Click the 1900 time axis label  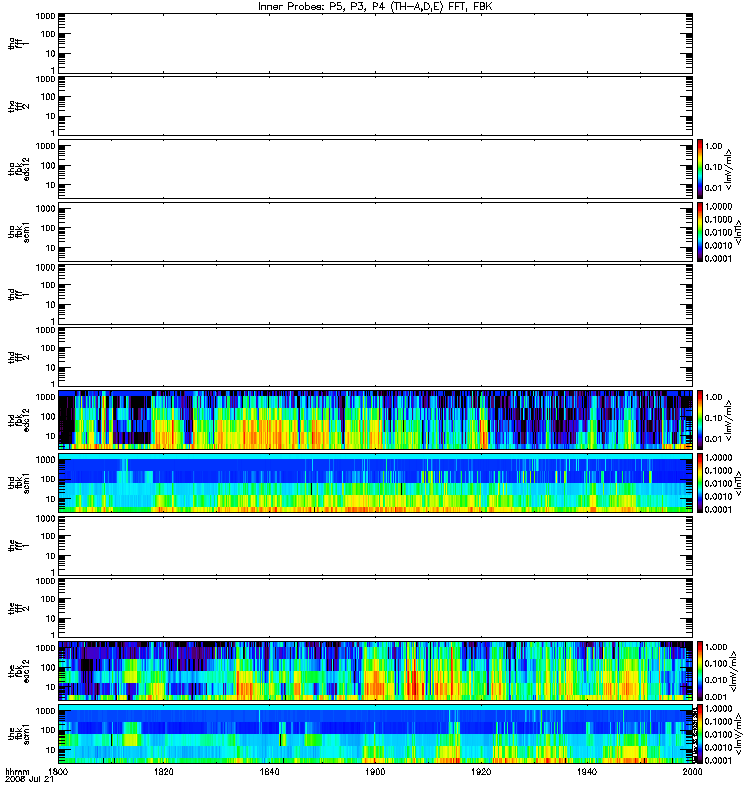(x=375, y=771)
